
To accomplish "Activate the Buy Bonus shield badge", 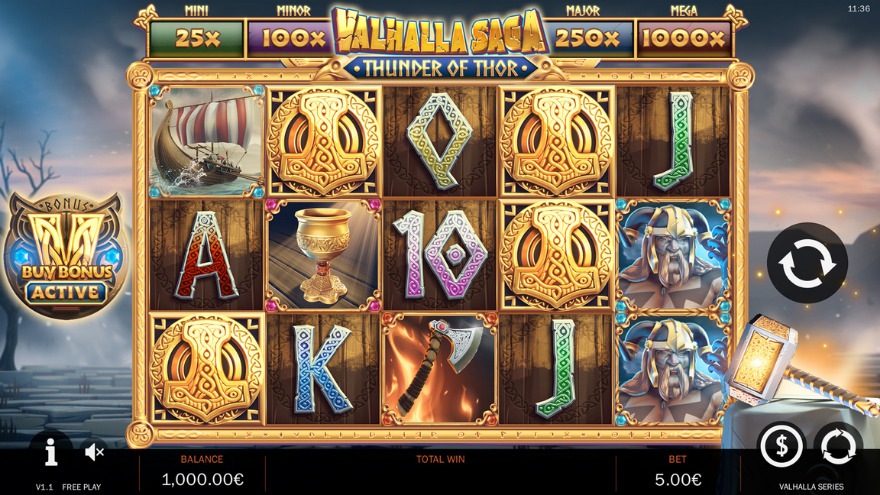I will point(66,255).
